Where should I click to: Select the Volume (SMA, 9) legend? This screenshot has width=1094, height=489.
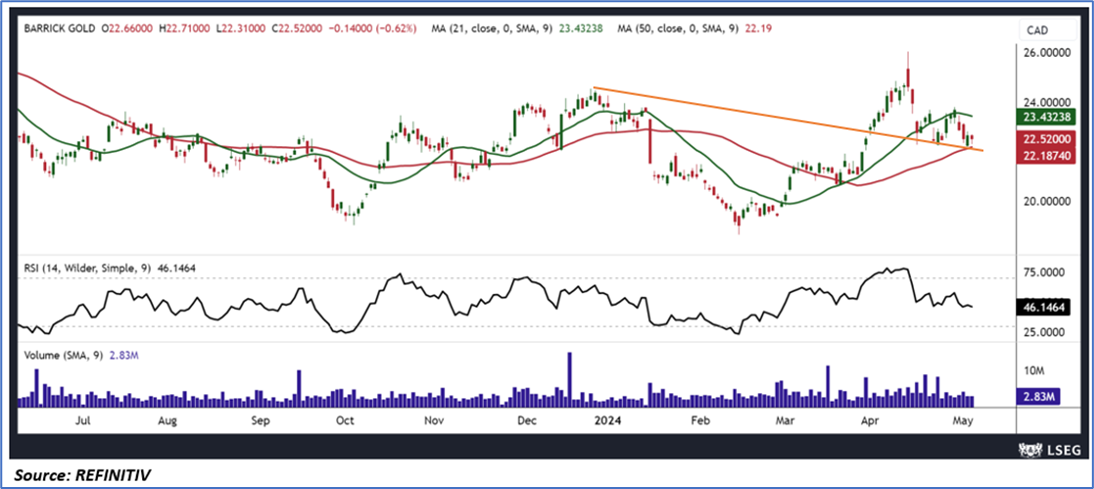(x=82, y=355)
